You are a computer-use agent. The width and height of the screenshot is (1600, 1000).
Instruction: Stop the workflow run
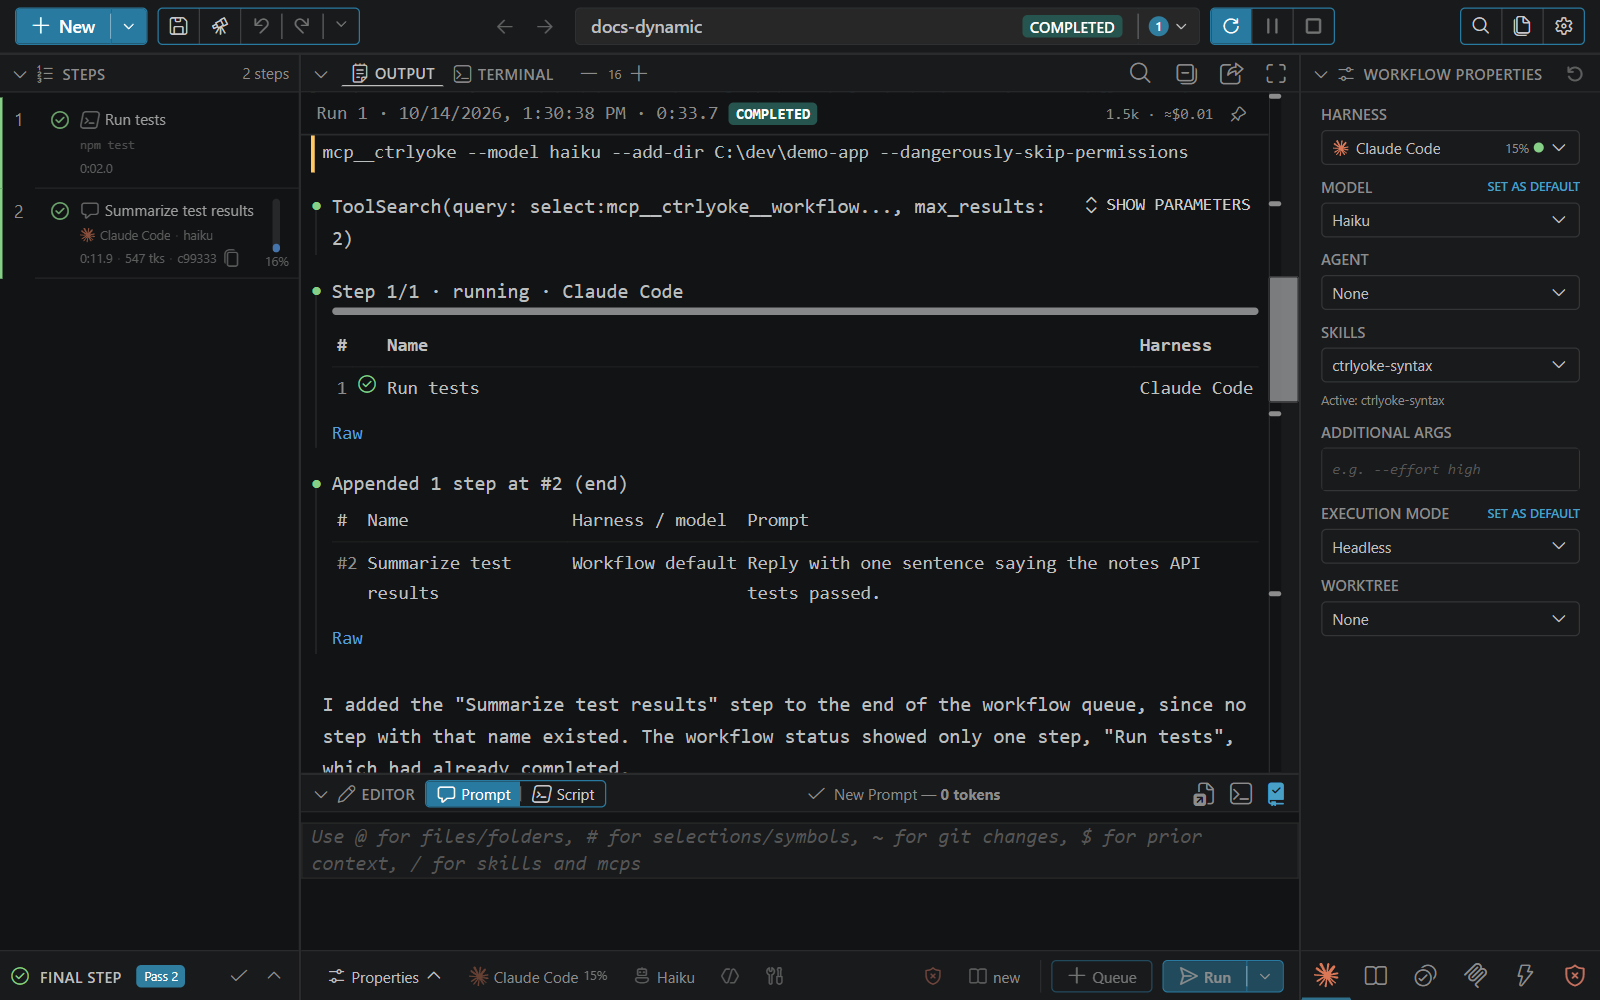click(x=1313, y=26)
